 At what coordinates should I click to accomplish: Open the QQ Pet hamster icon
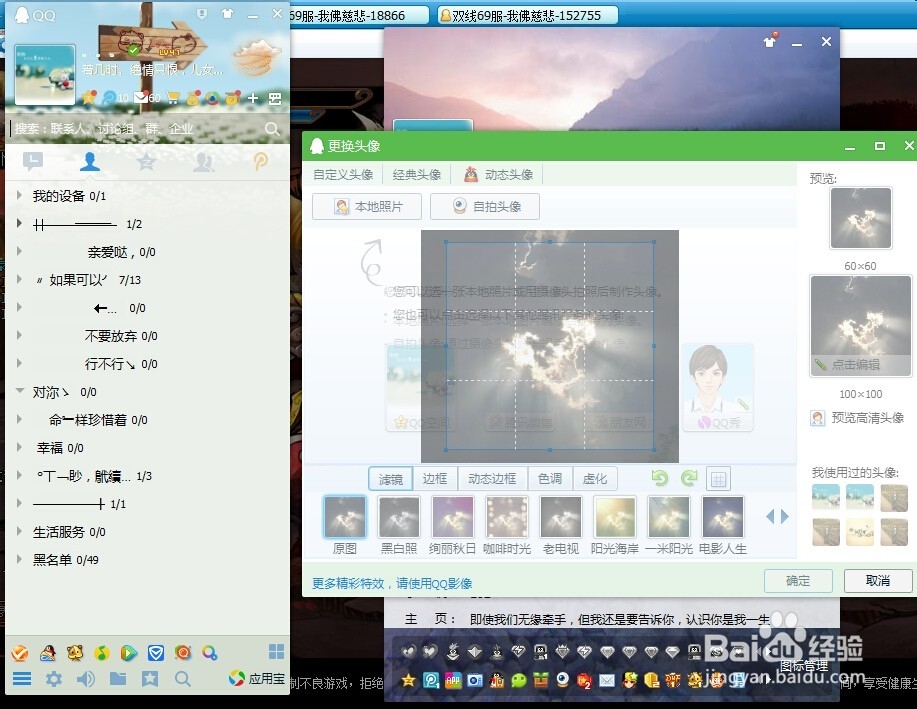coord(75,652)
